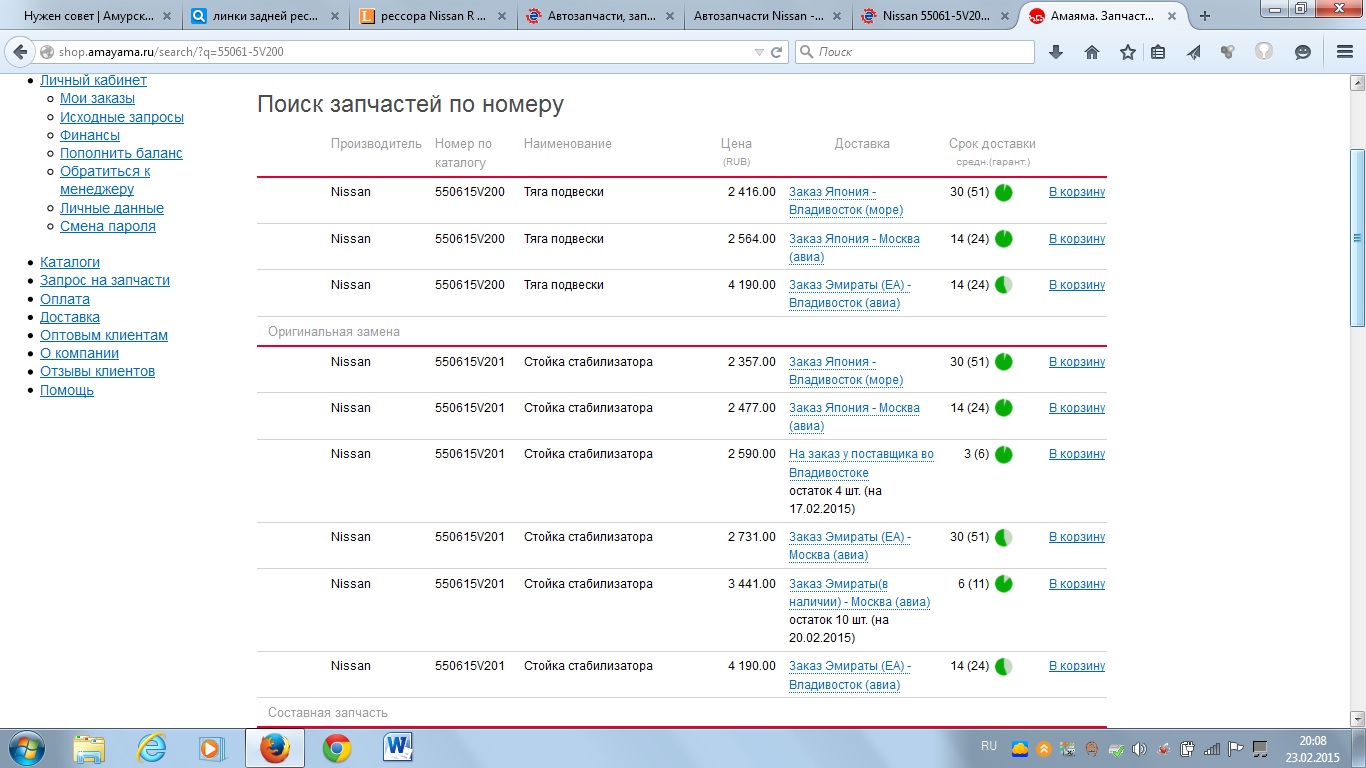
Task: Launch Internet Explorer from the taskbar
Action: pyautogui.click(x=151, y=747)
